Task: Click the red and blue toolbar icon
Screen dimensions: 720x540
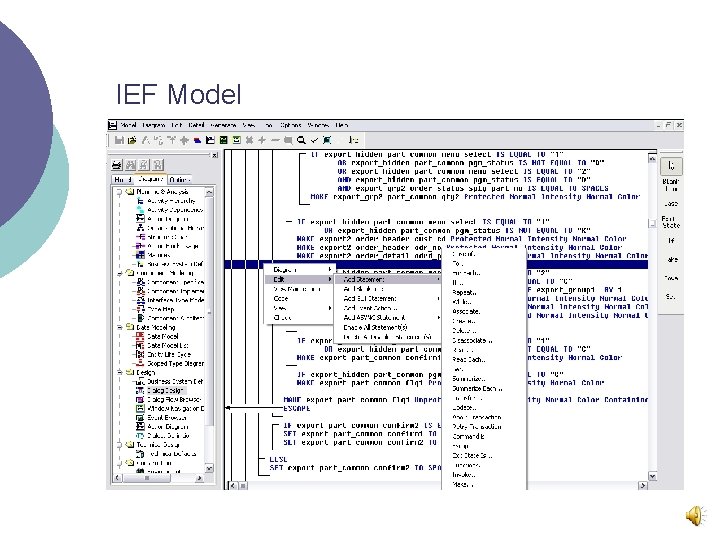Action: tap(197, 140)
